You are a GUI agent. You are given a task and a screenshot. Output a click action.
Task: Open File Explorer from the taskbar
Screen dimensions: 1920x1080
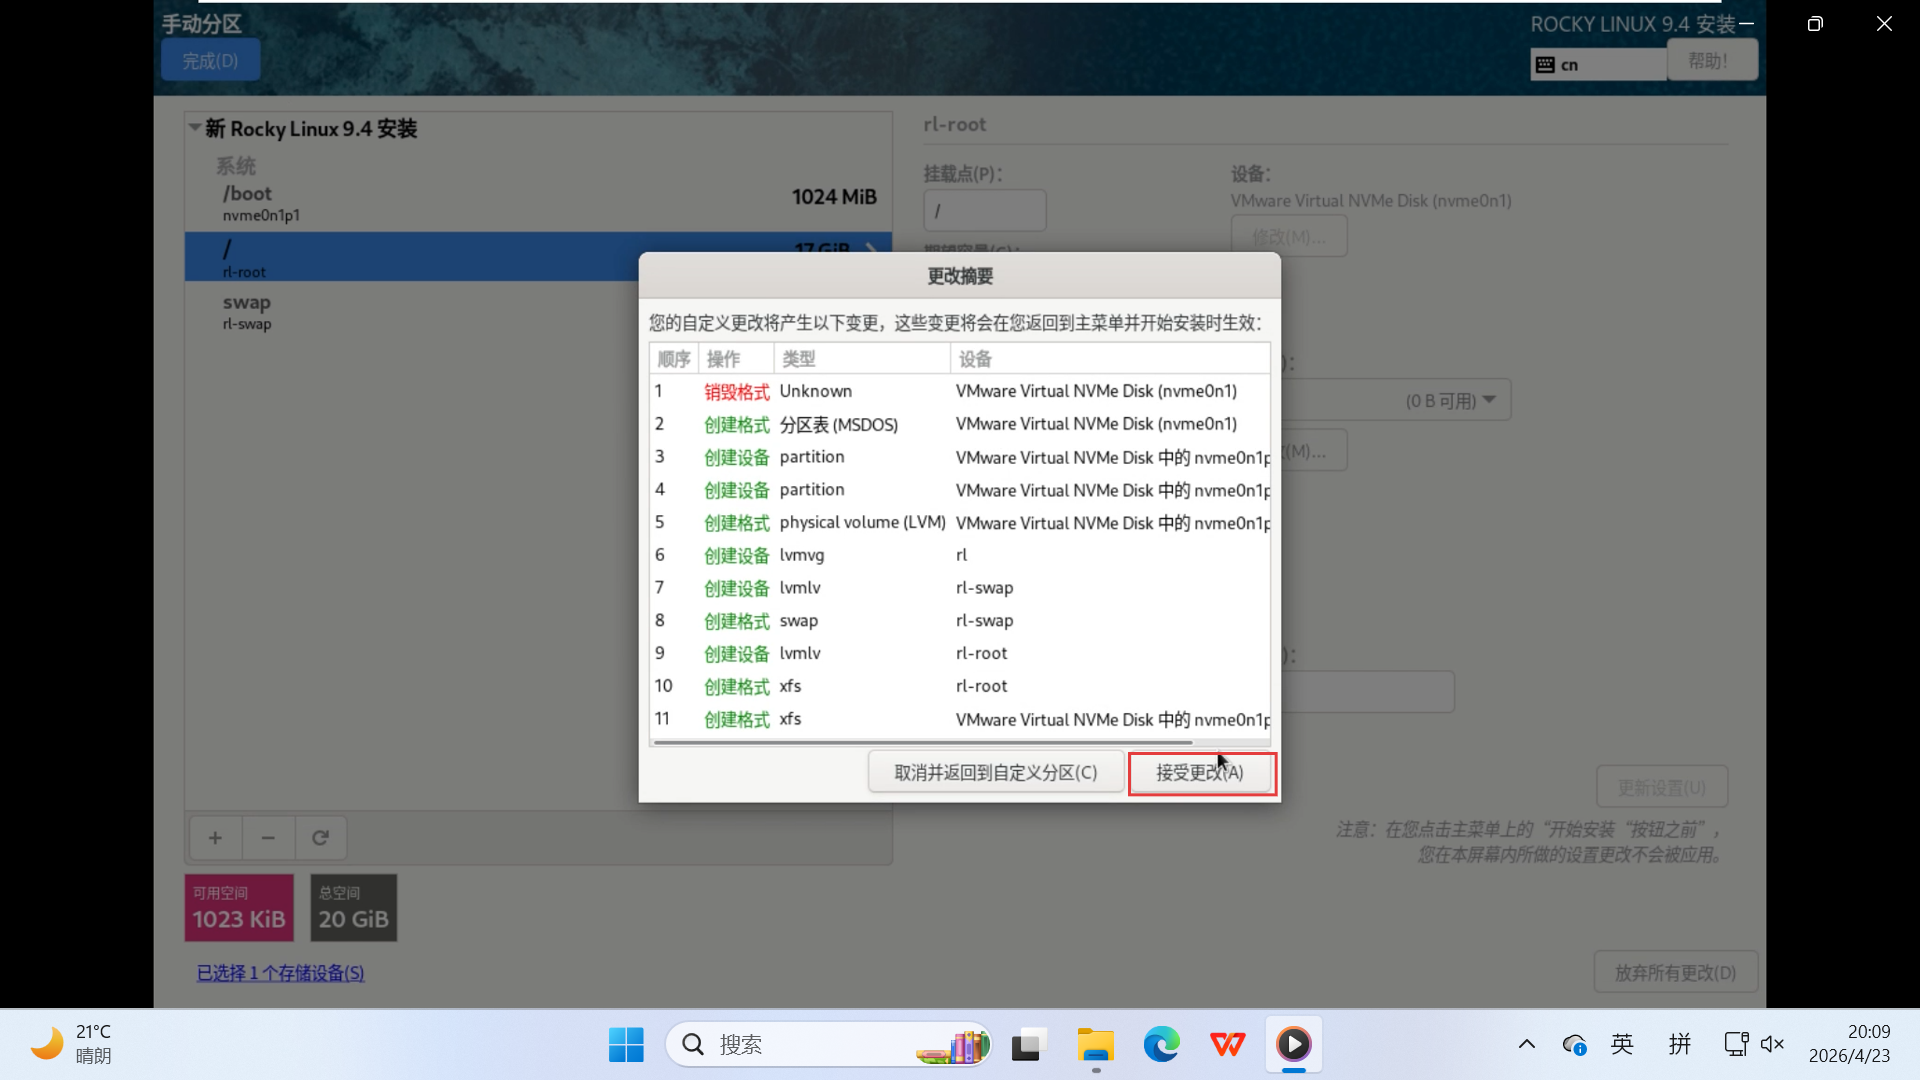click(x=1095, y=1045)
